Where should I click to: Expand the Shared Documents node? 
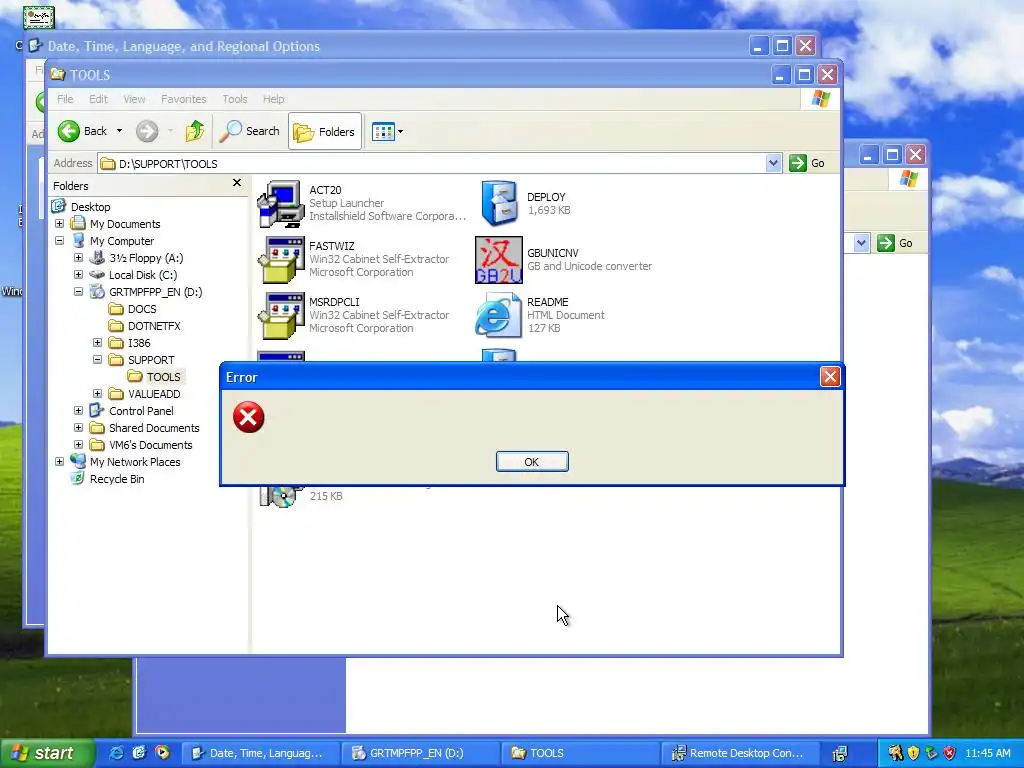(x=78, y=428)
